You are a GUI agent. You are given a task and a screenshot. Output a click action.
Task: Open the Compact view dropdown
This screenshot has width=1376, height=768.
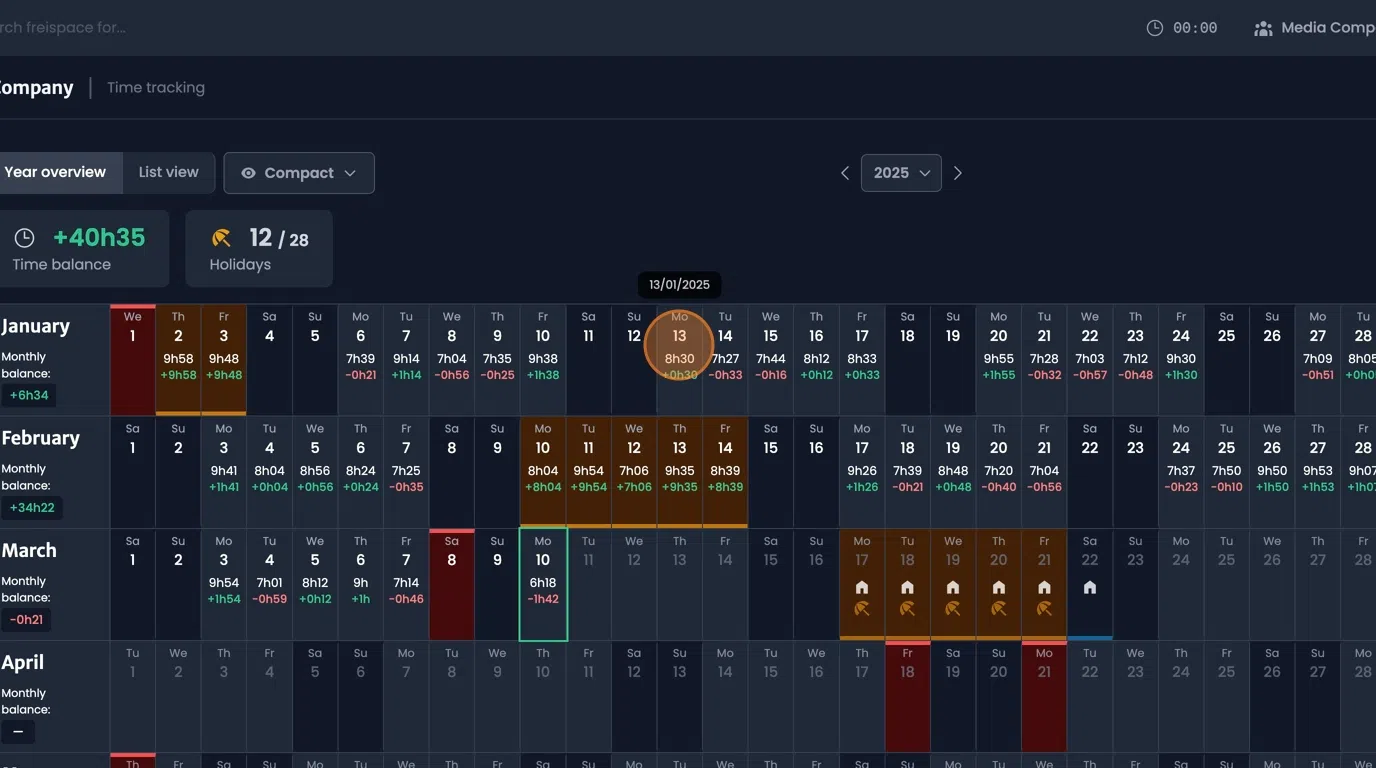299,172
